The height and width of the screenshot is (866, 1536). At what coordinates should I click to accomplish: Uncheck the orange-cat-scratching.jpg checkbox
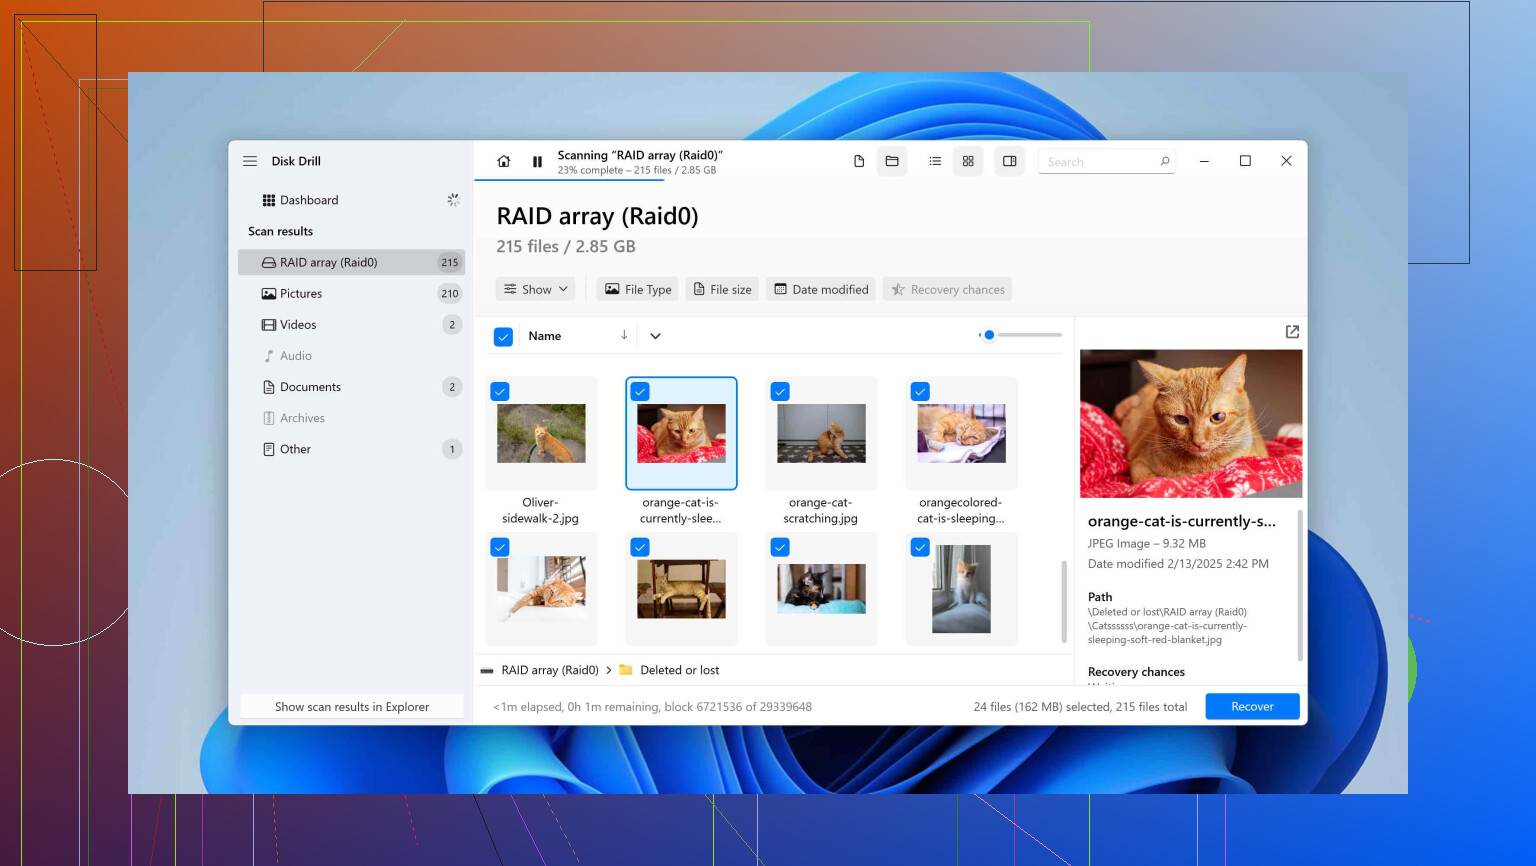click(780, 391)
